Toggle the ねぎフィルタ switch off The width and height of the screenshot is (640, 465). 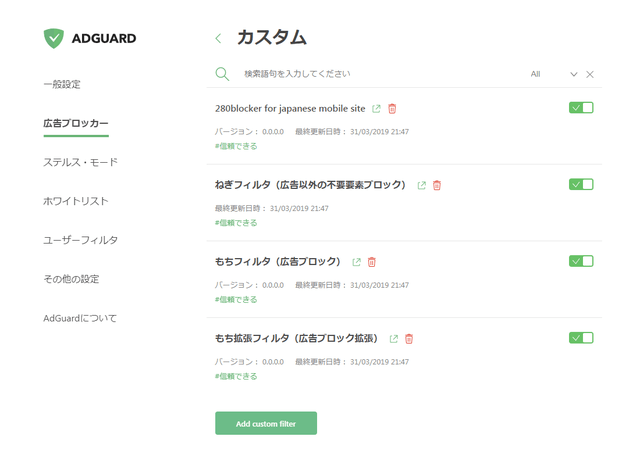click(x=581, y=185)
